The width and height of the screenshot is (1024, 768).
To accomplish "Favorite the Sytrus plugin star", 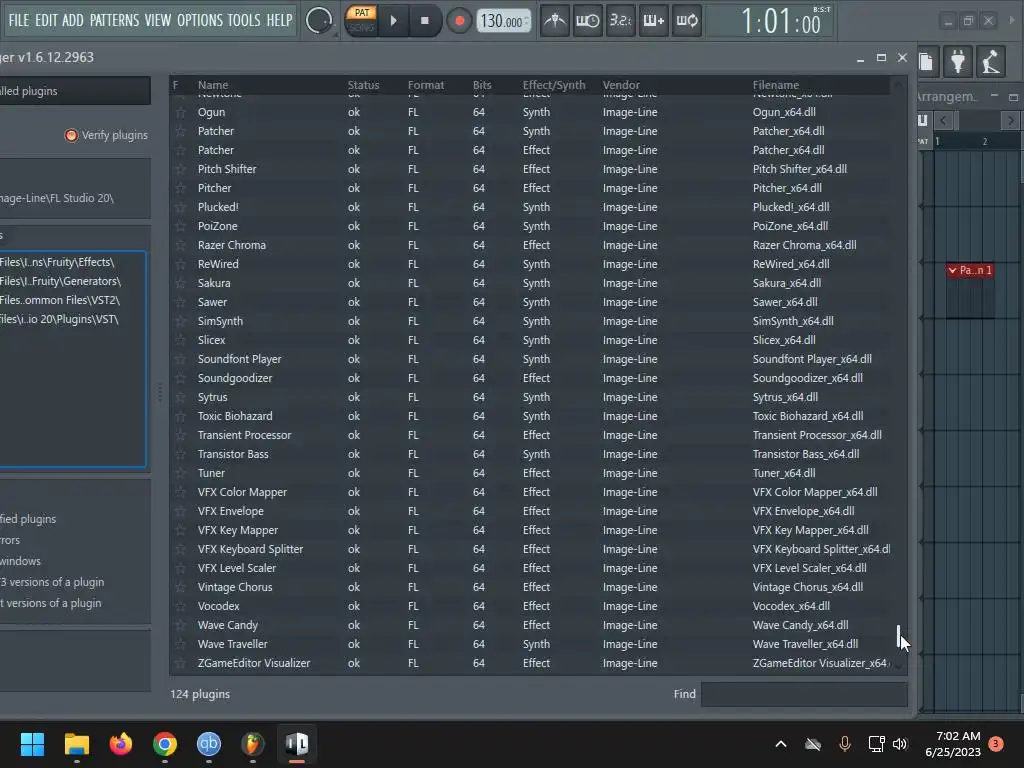I will (180, 397).
